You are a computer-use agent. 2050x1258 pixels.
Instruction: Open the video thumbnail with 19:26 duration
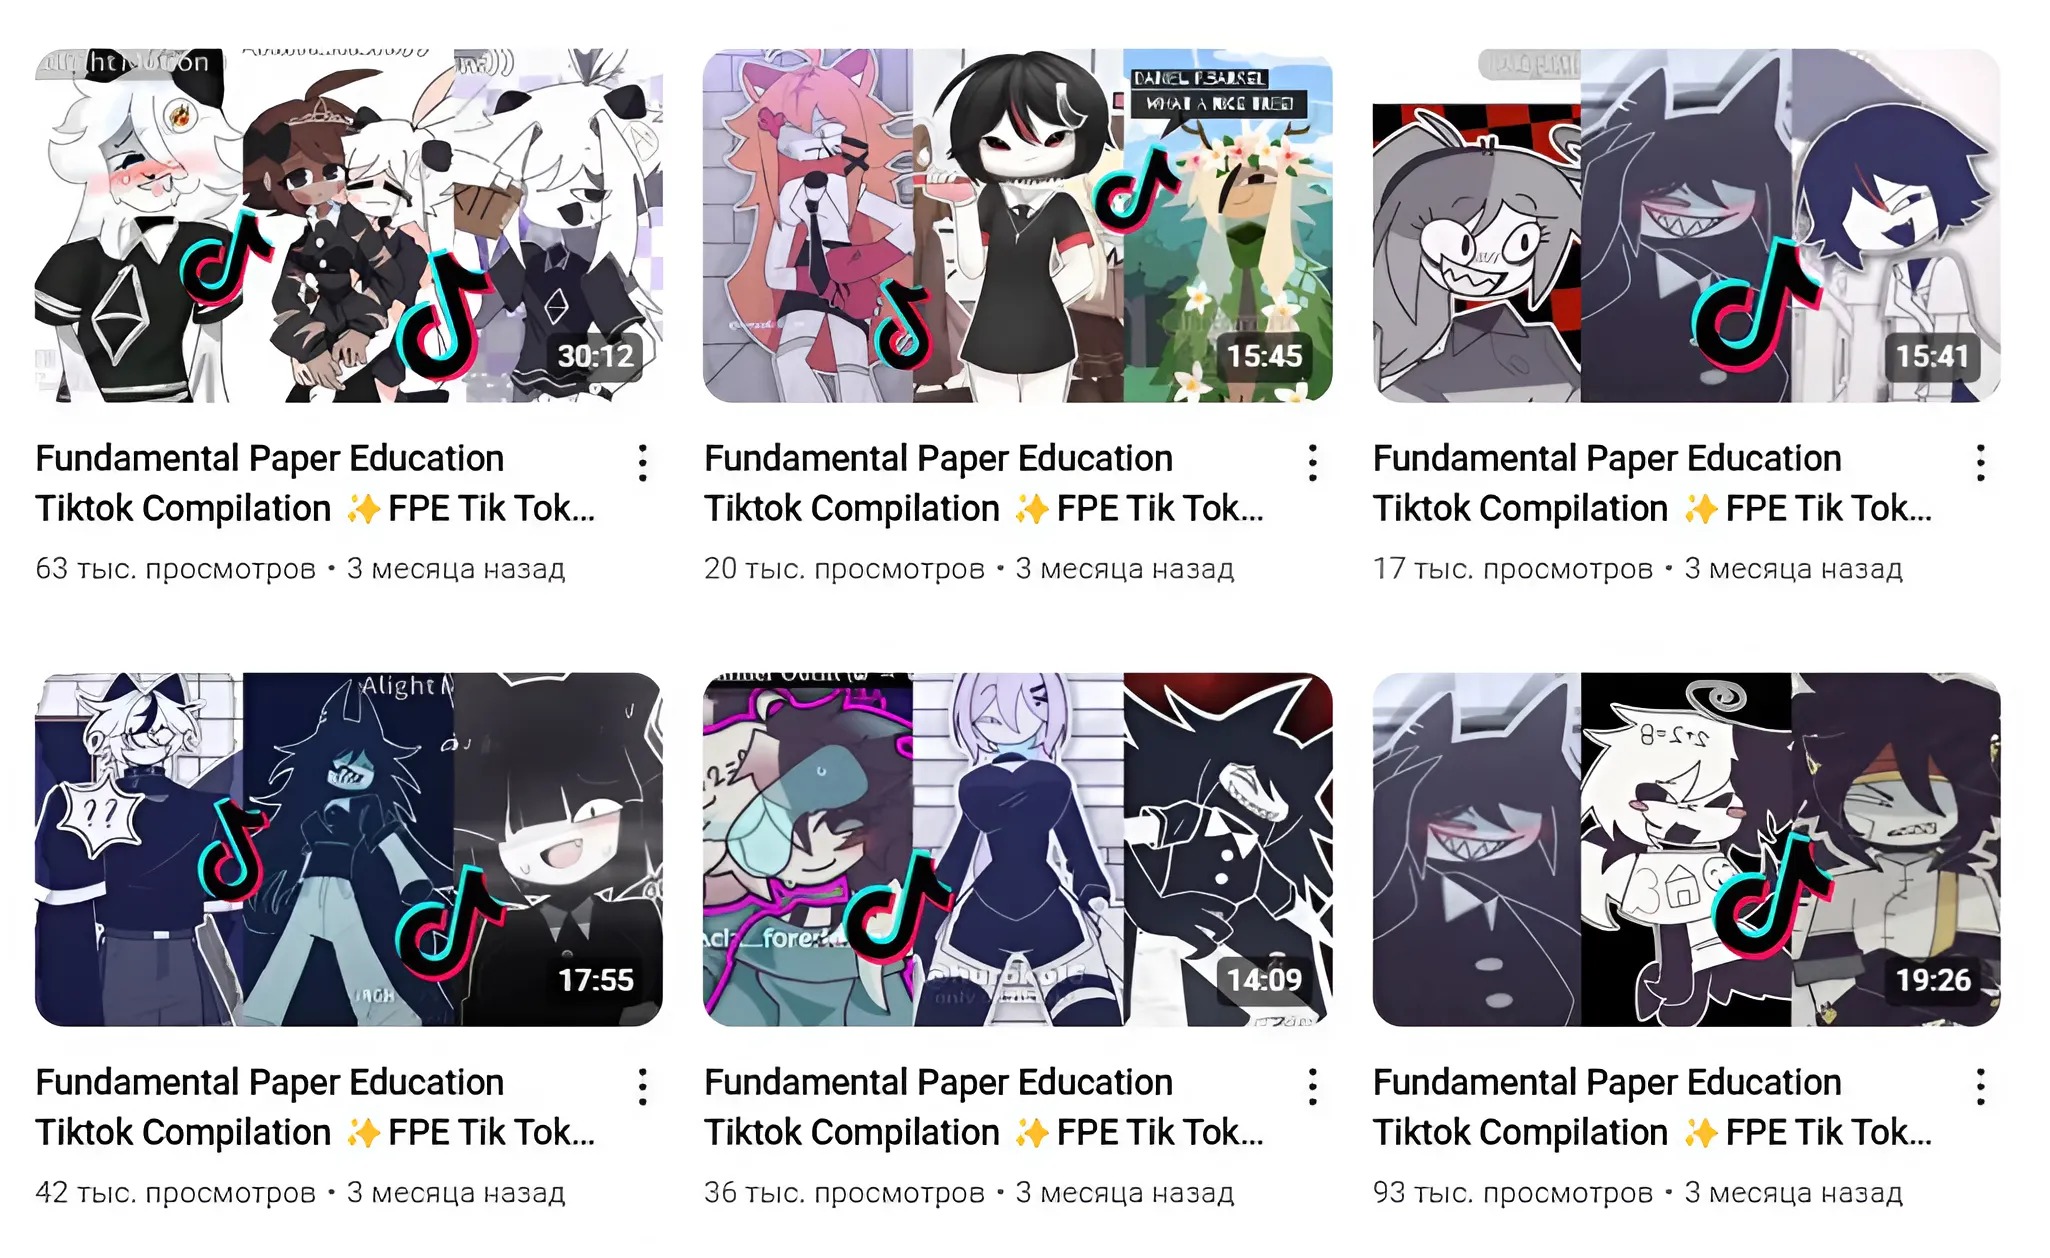pyautogui.click(x=1686, y=849)
